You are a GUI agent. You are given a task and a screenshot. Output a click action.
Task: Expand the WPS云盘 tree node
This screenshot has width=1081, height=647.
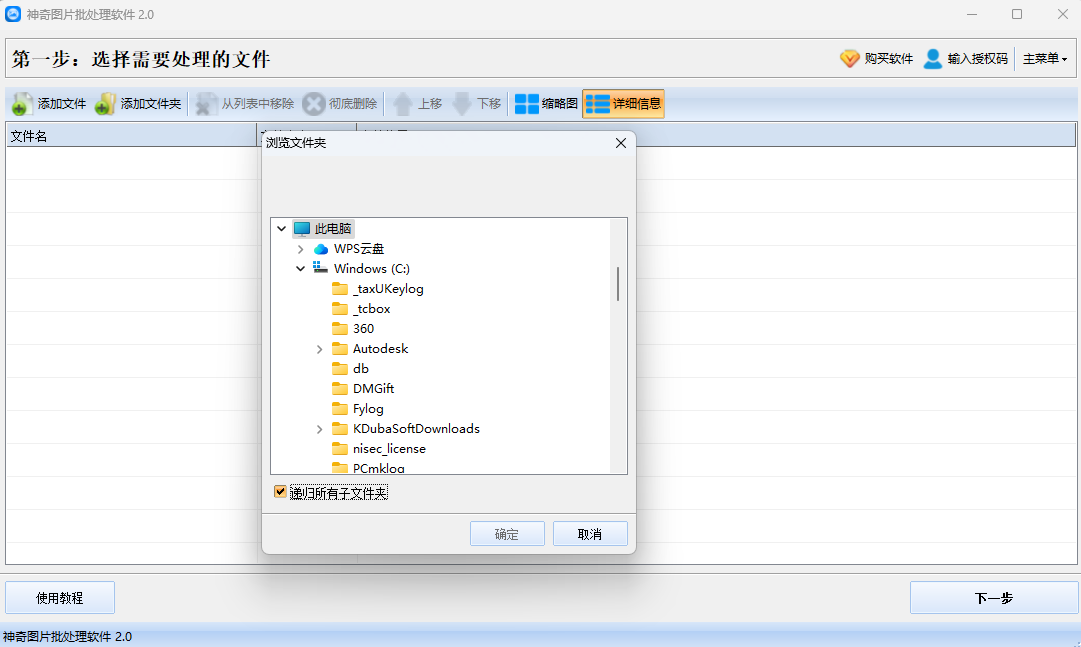point(301,249)
